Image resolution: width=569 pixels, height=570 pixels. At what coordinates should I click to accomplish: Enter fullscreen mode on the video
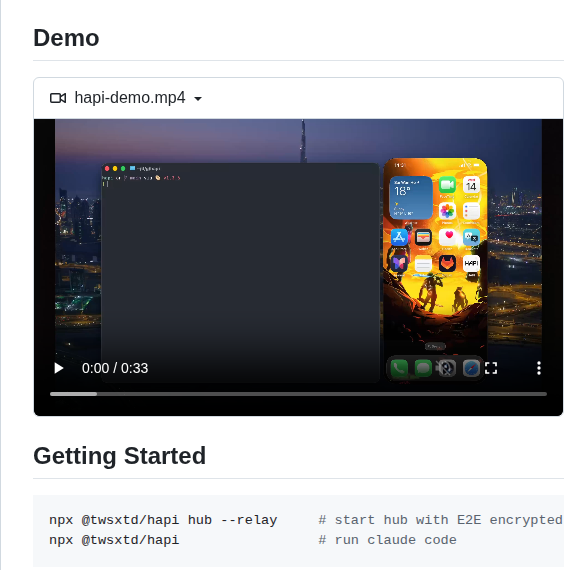tap(491, 368)
